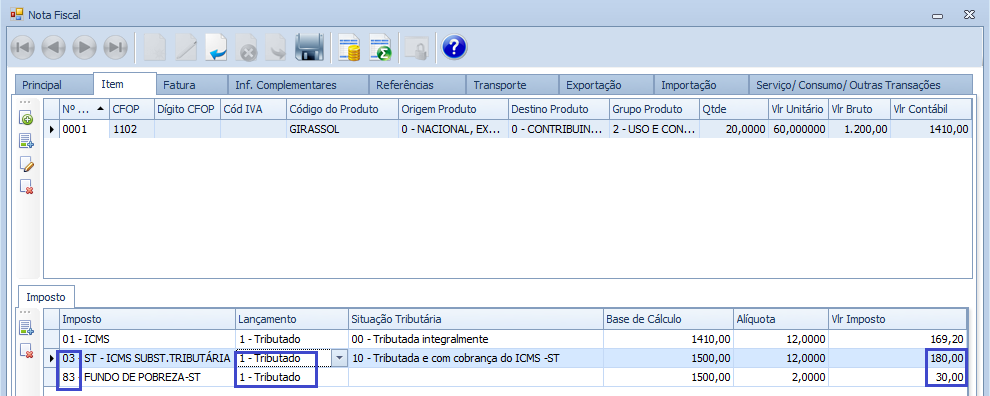Switch to the Importação tab
This screenshot has width=990, height=396.
click(700, 85)
